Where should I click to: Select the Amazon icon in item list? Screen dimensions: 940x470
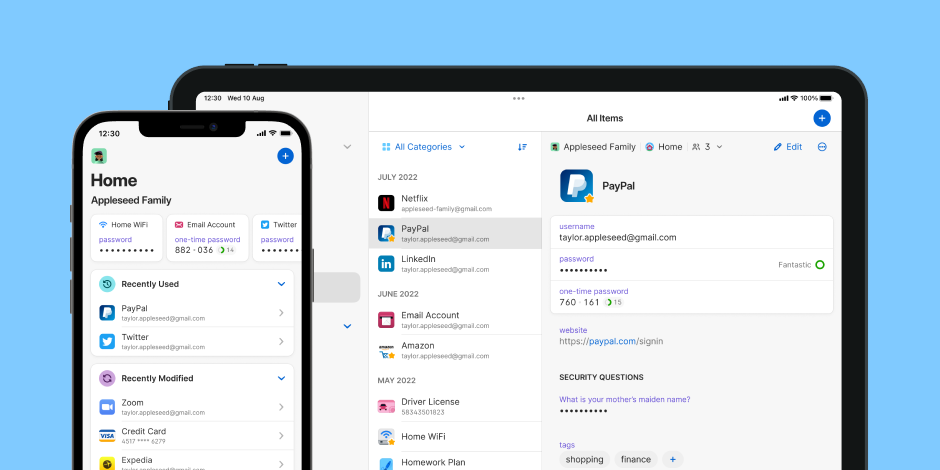pos(386,350)
